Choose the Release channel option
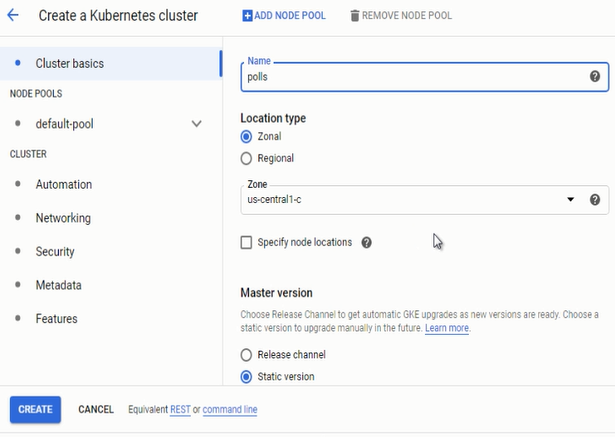615x437 pixels. click(x=246, y=355)
